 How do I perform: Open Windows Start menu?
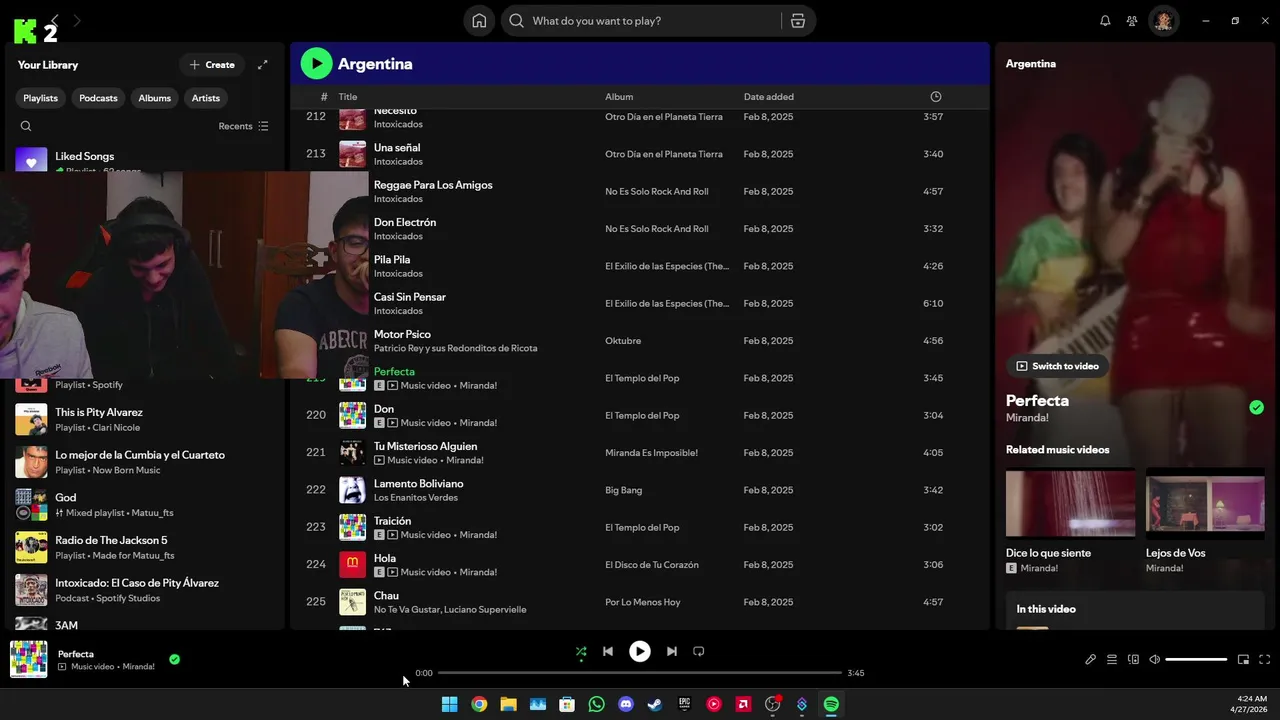pos(450,704)
